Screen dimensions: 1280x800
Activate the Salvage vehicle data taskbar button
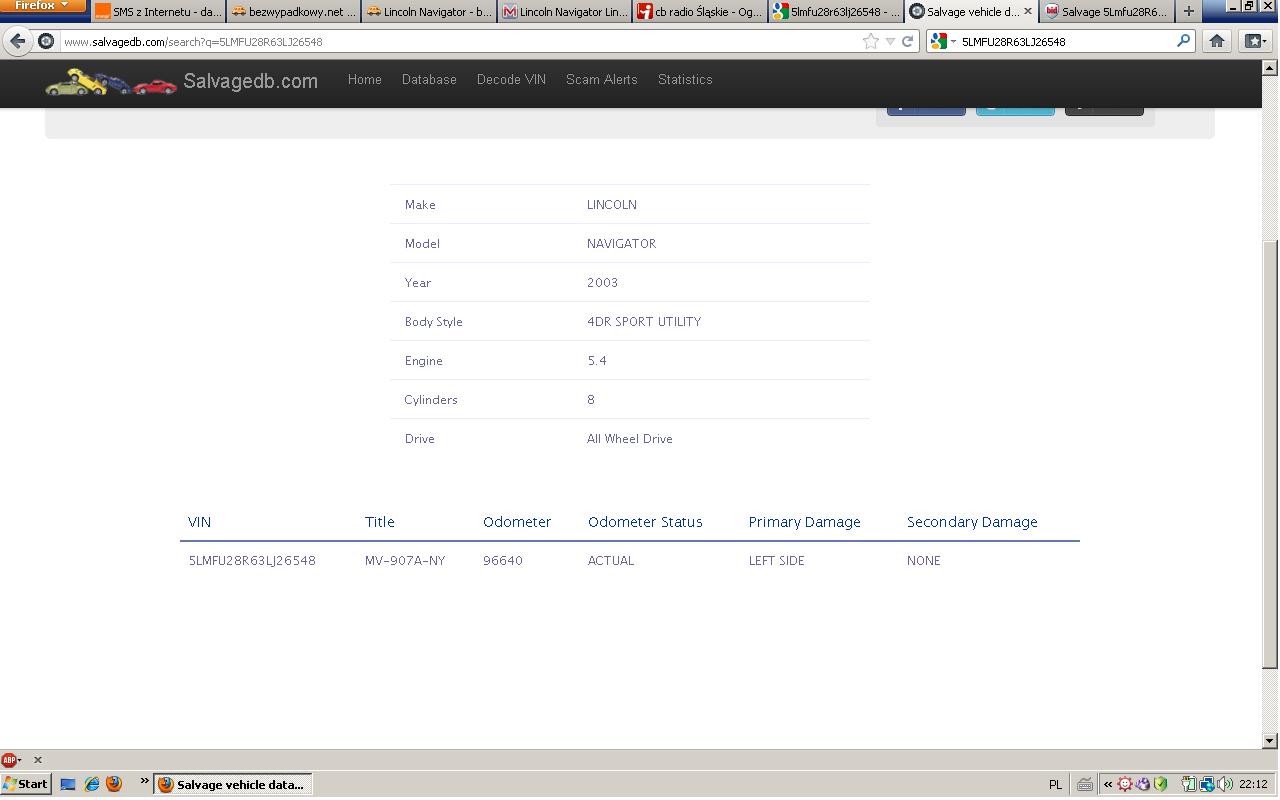click(233, 785)
